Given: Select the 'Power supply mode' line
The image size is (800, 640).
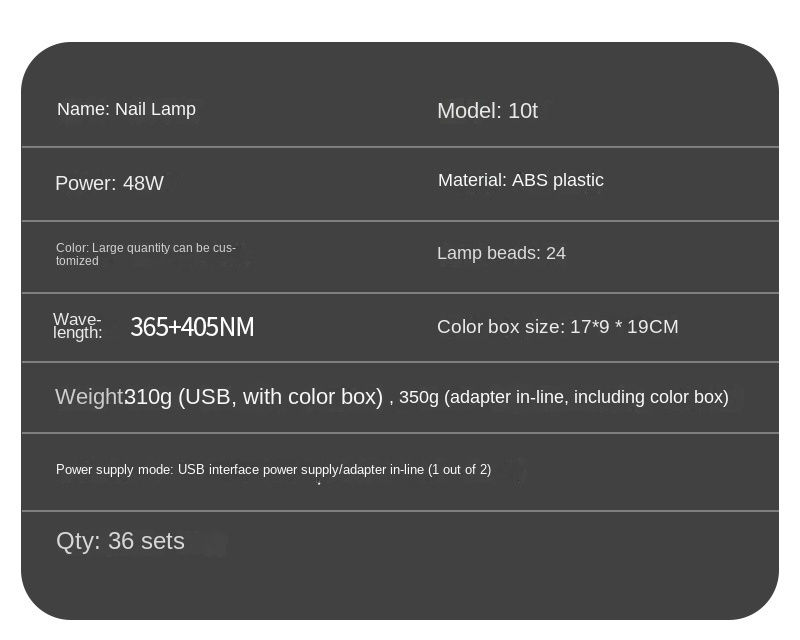Looking at the screenshot, I should tap(273, 470).
